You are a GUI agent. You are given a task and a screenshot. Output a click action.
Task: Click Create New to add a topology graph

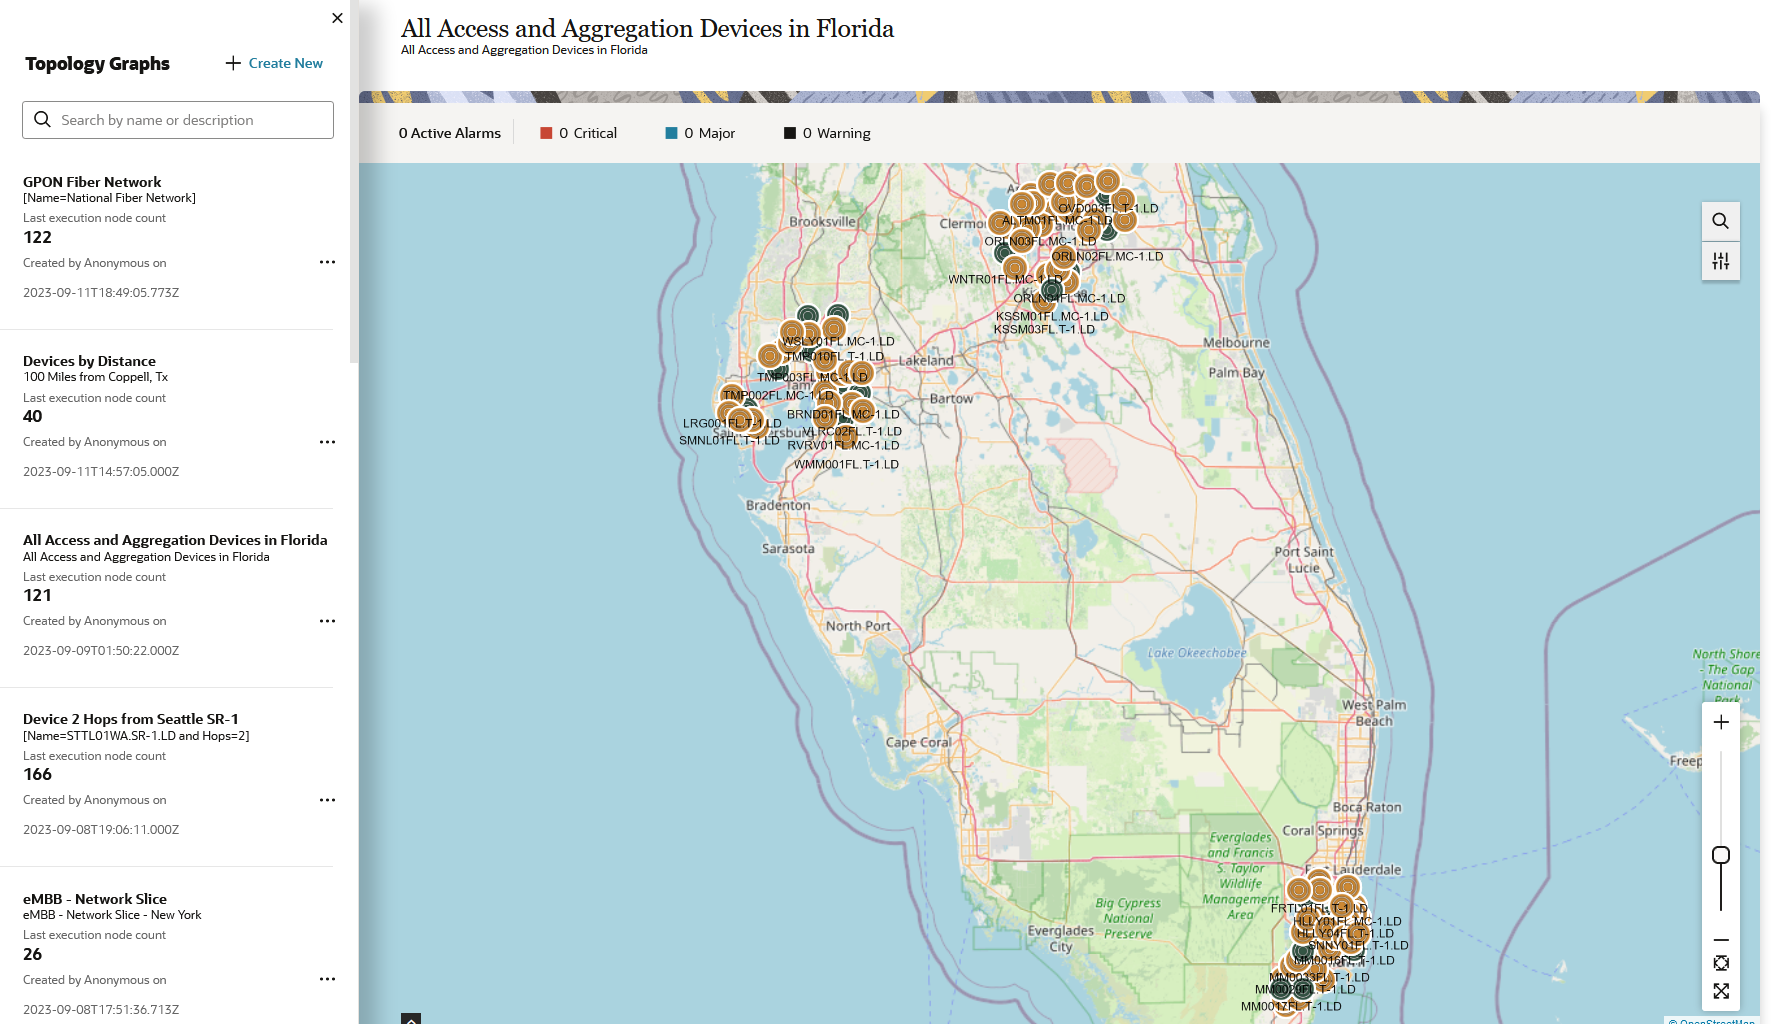274,63
